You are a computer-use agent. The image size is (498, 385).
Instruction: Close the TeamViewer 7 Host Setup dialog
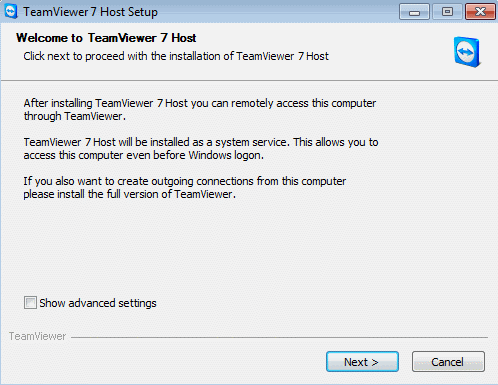tap(480, 12)
